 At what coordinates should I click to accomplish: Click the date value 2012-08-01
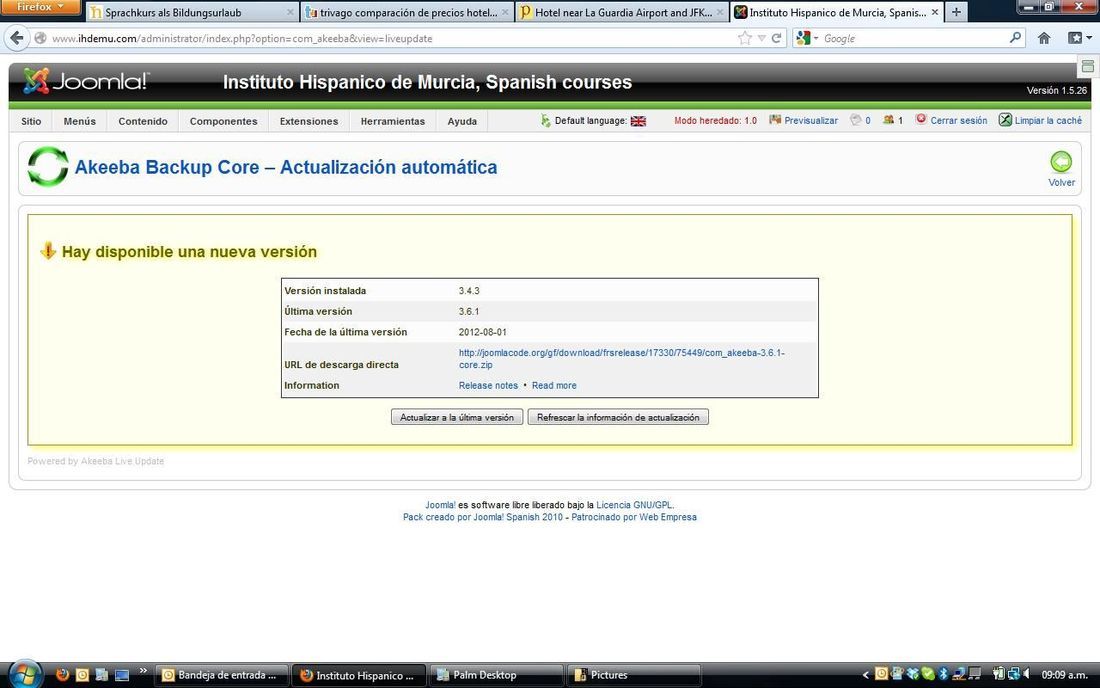[x=483, y=332]
